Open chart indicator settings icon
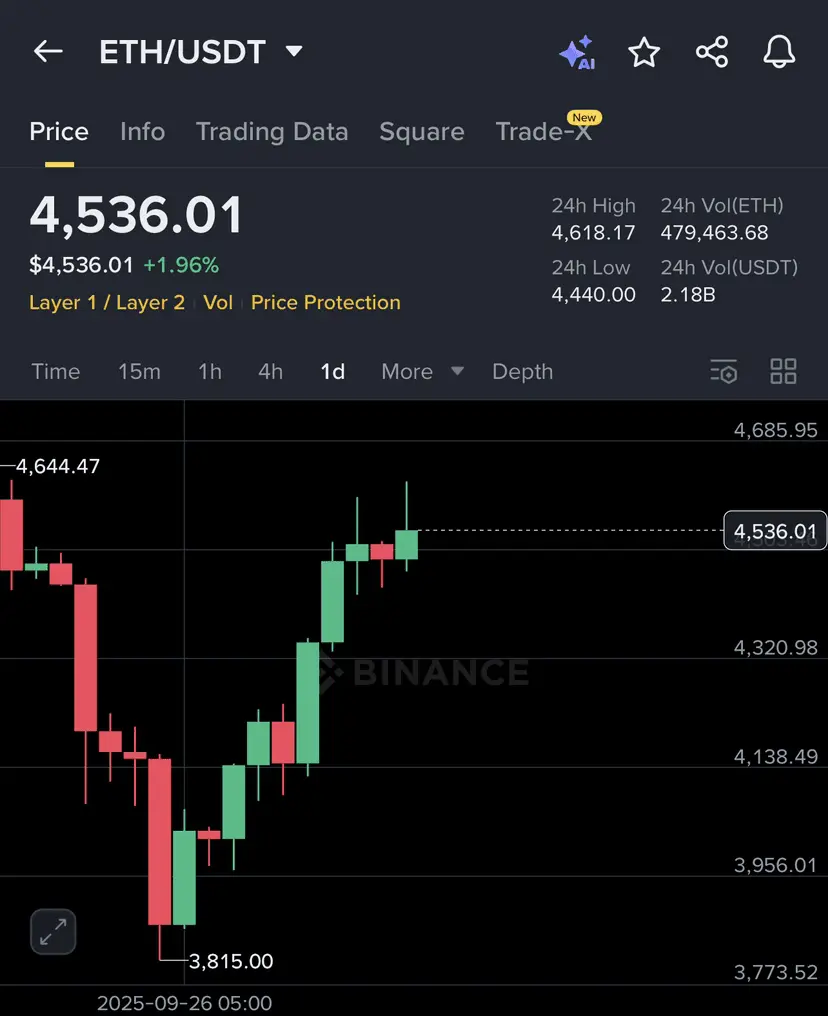828x1016 pixels. (724, 371)
